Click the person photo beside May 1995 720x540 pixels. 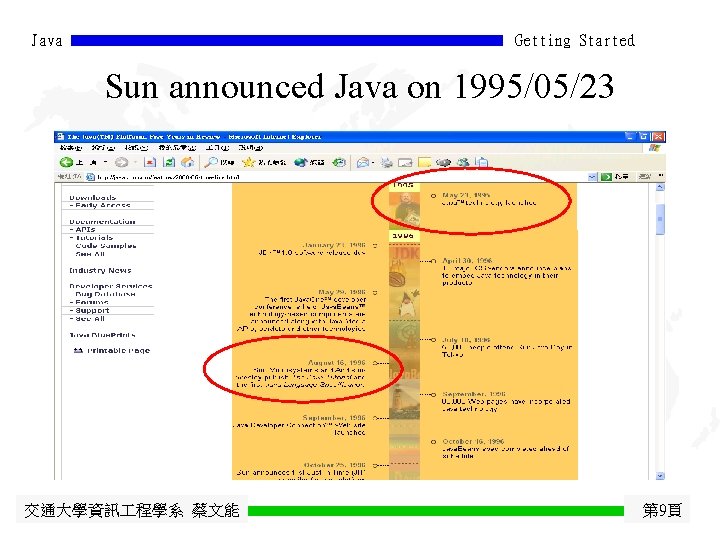(x=404, y=210)
